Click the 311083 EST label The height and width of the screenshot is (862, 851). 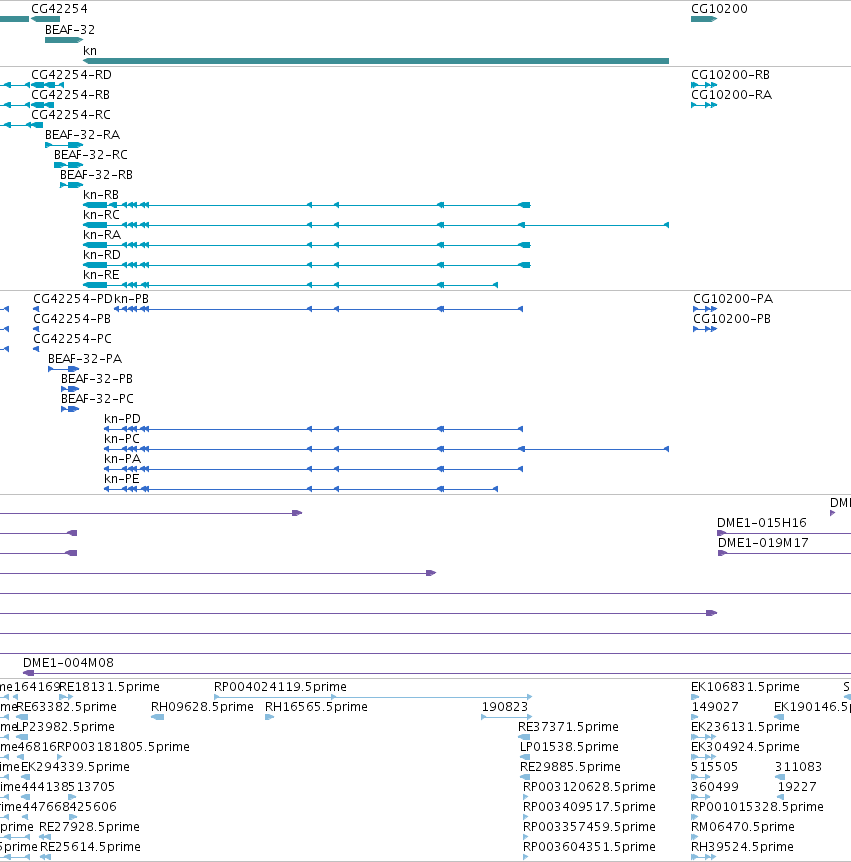pos(798,767)
